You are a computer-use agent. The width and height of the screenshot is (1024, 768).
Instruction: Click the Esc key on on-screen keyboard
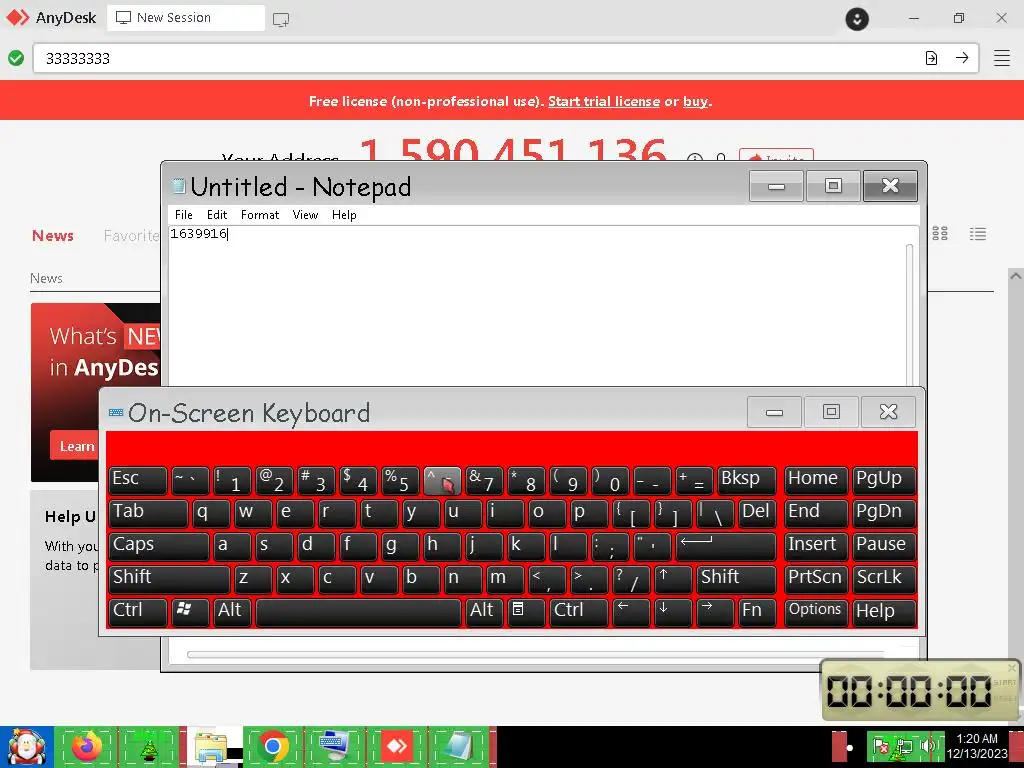(138, 481)
